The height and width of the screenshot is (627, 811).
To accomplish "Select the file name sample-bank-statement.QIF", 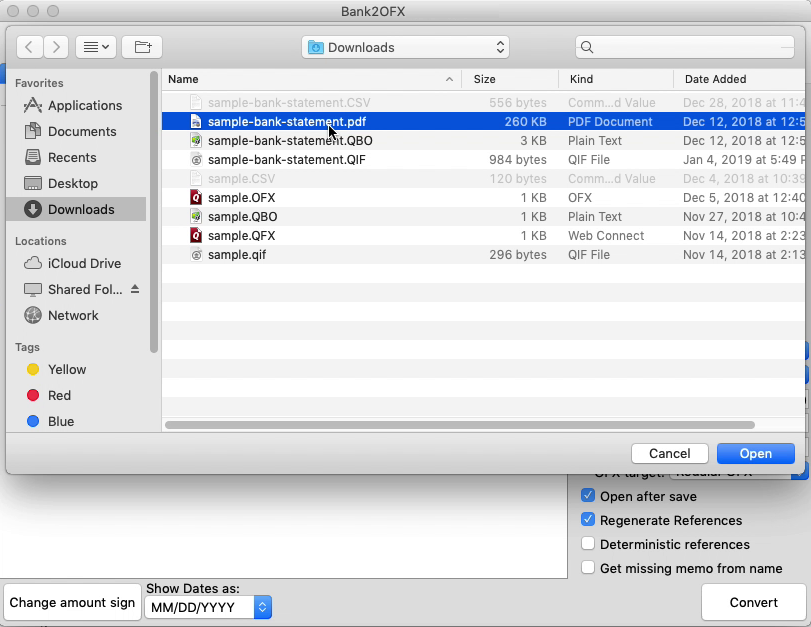I will (287, 160).
